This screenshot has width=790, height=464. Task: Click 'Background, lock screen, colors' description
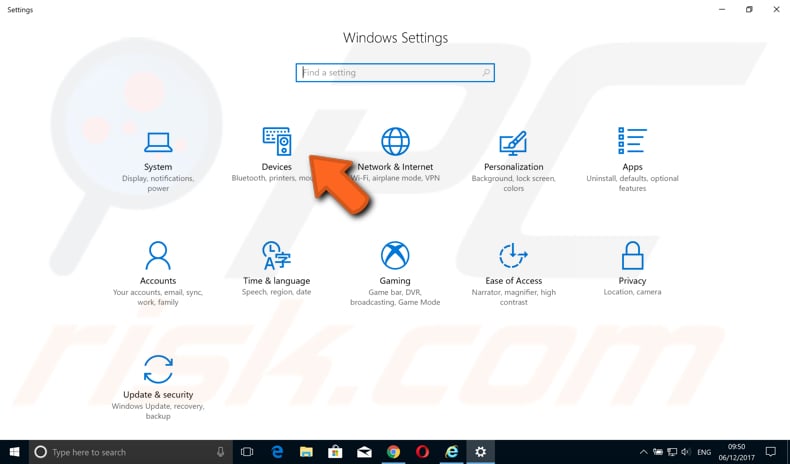pos(513,183)
